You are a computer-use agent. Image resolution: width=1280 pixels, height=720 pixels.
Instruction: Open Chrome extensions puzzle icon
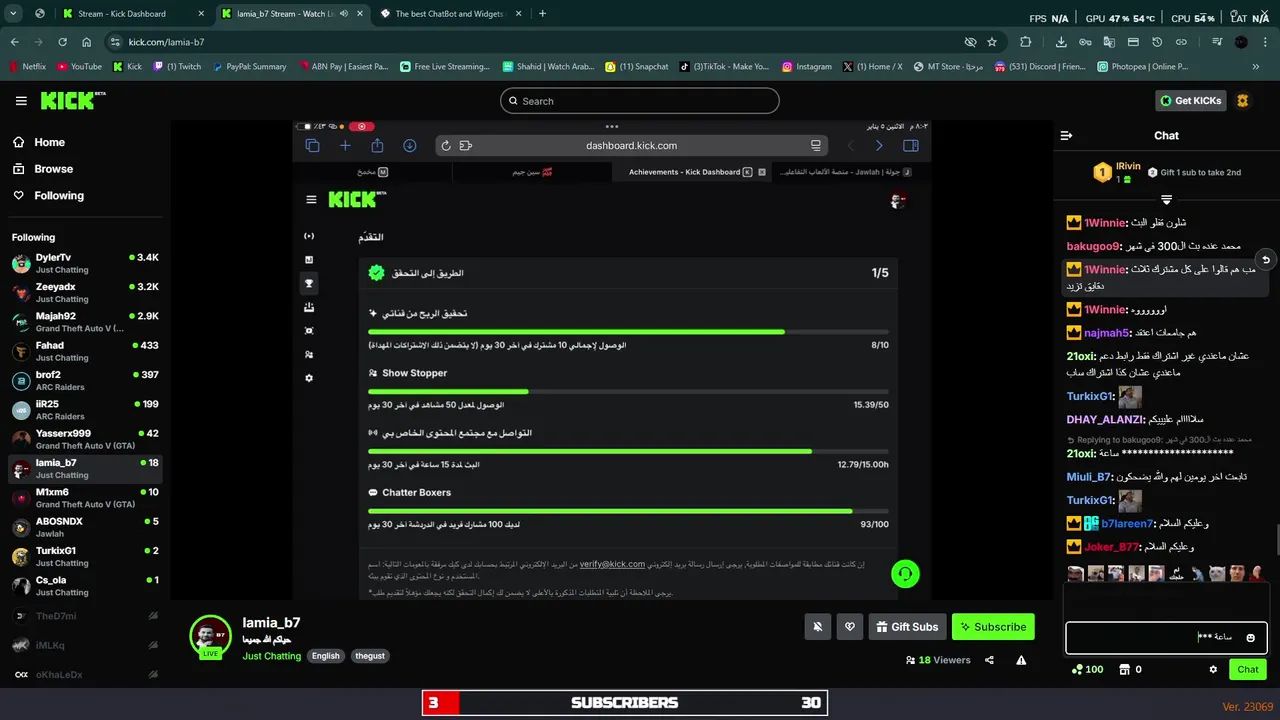[1026, 42]
